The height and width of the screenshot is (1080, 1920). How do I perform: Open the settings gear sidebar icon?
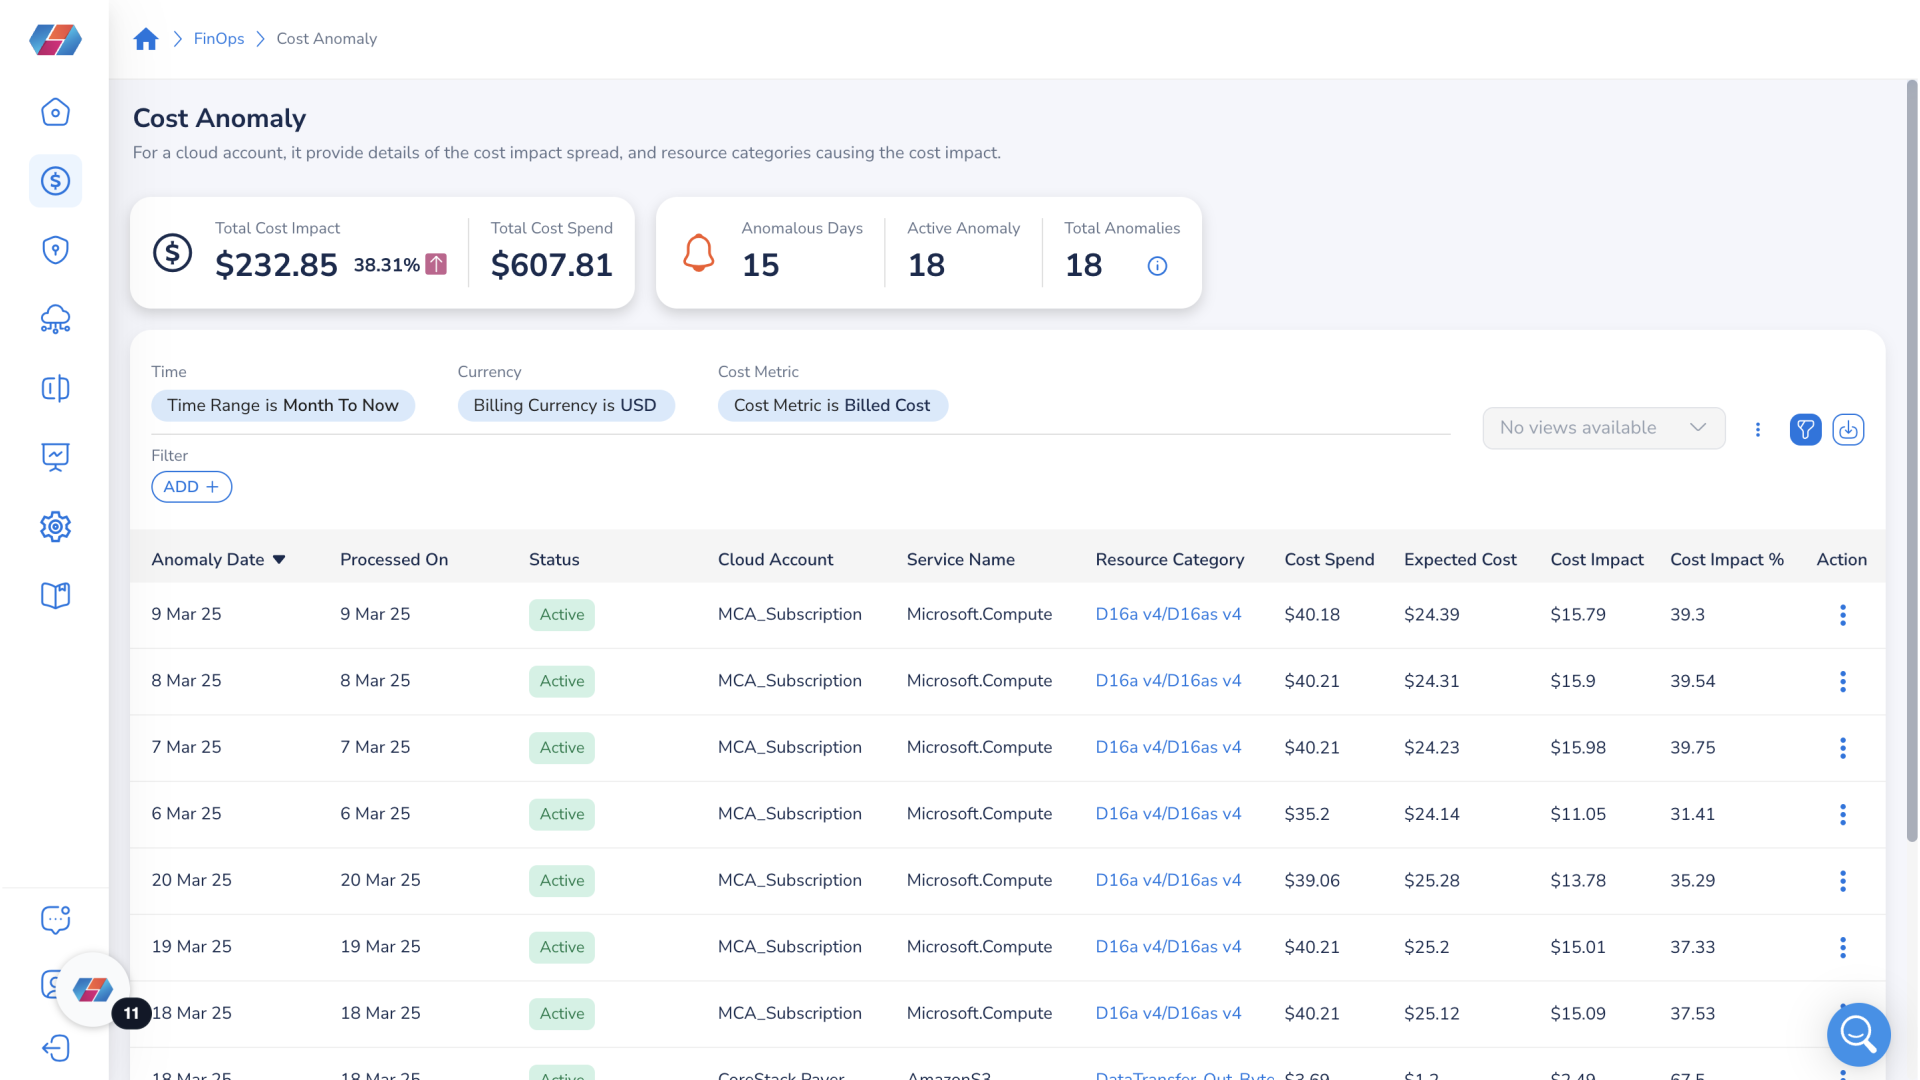(x=55, y=527)
